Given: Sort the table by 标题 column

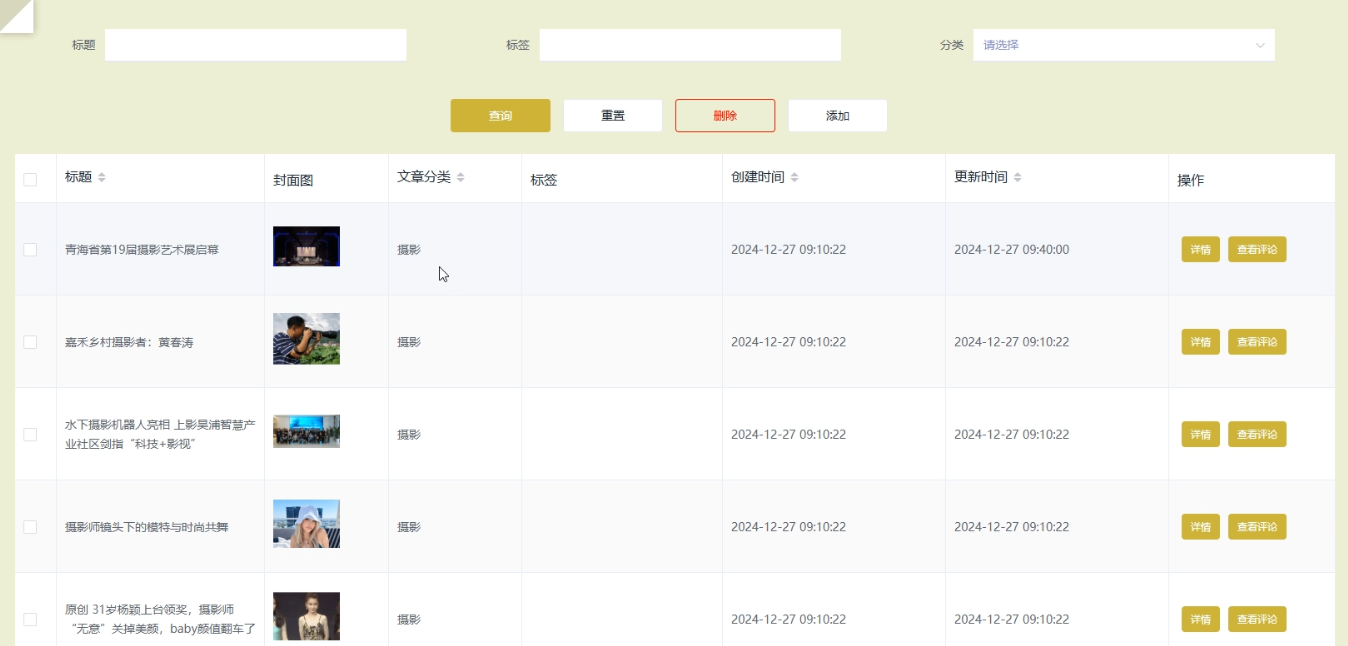Looking at the screenshot, I should (101, 177).
